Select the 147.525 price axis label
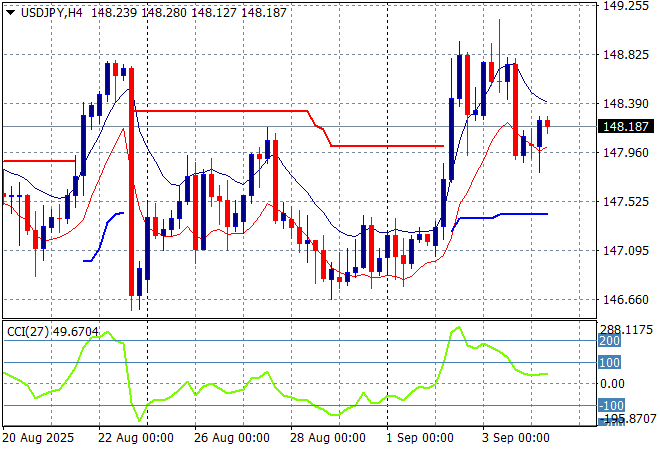Screen dimensions: 660x450 [626, 202]
